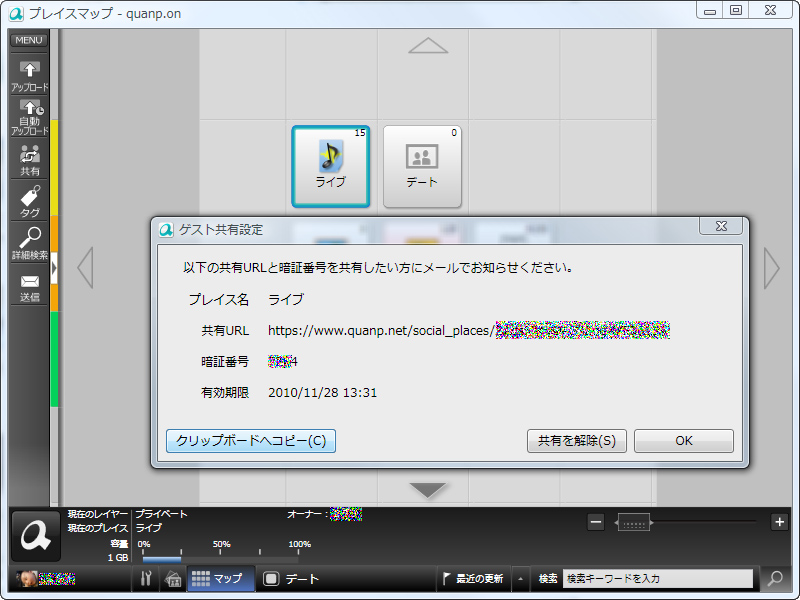Switch to the マップ tab
Screen dimensions: 800x600
[x=213, y=578]
